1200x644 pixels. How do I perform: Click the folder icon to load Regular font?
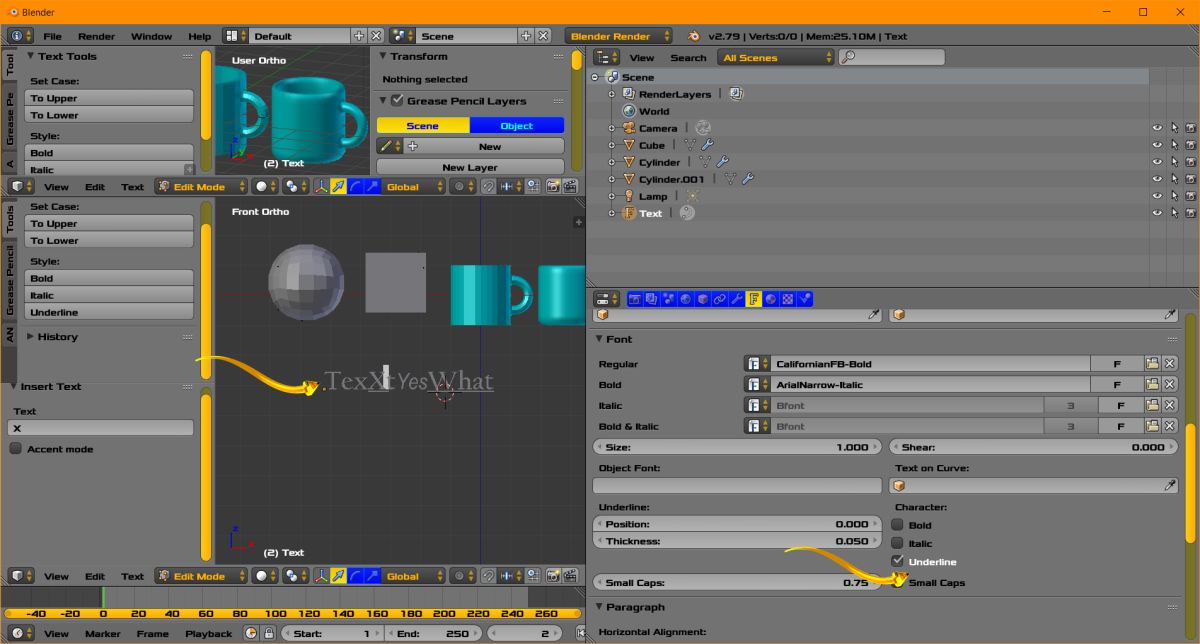click(x=1152, y=364)
